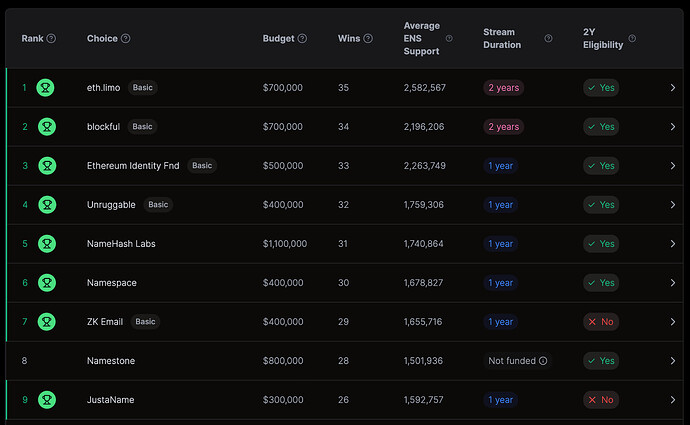690x425 pixels.
Task: Expand the NameHash Labs row chevron
Action: pyautogui.click(x=672, y=244)
